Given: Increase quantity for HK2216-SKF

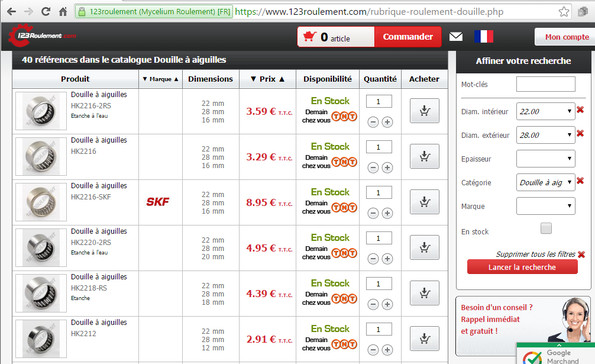Looking at the screenshot, I should click(x=387, y=213).
